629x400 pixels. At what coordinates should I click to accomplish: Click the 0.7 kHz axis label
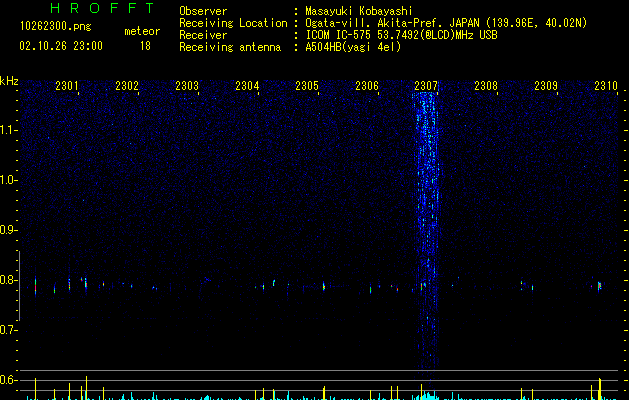(8, 330)
